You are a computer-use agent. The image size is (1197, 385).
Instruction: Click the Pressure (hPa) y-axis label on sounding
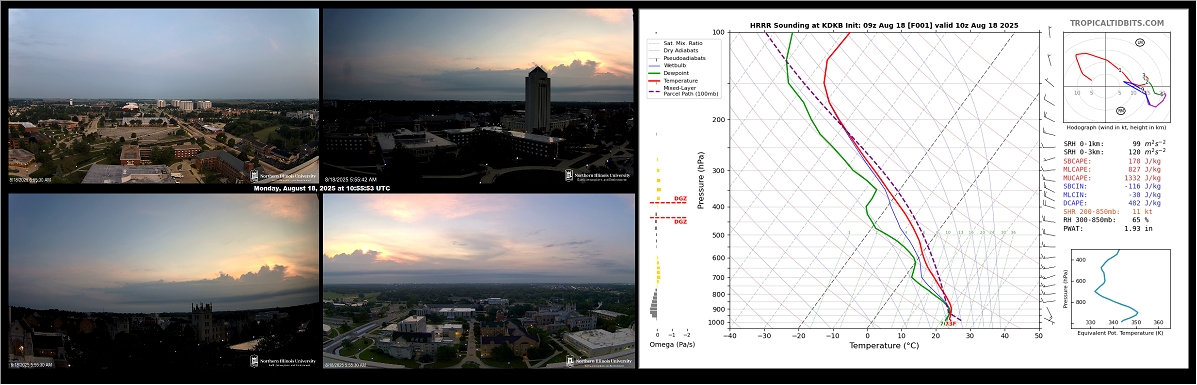pos(702,179)
